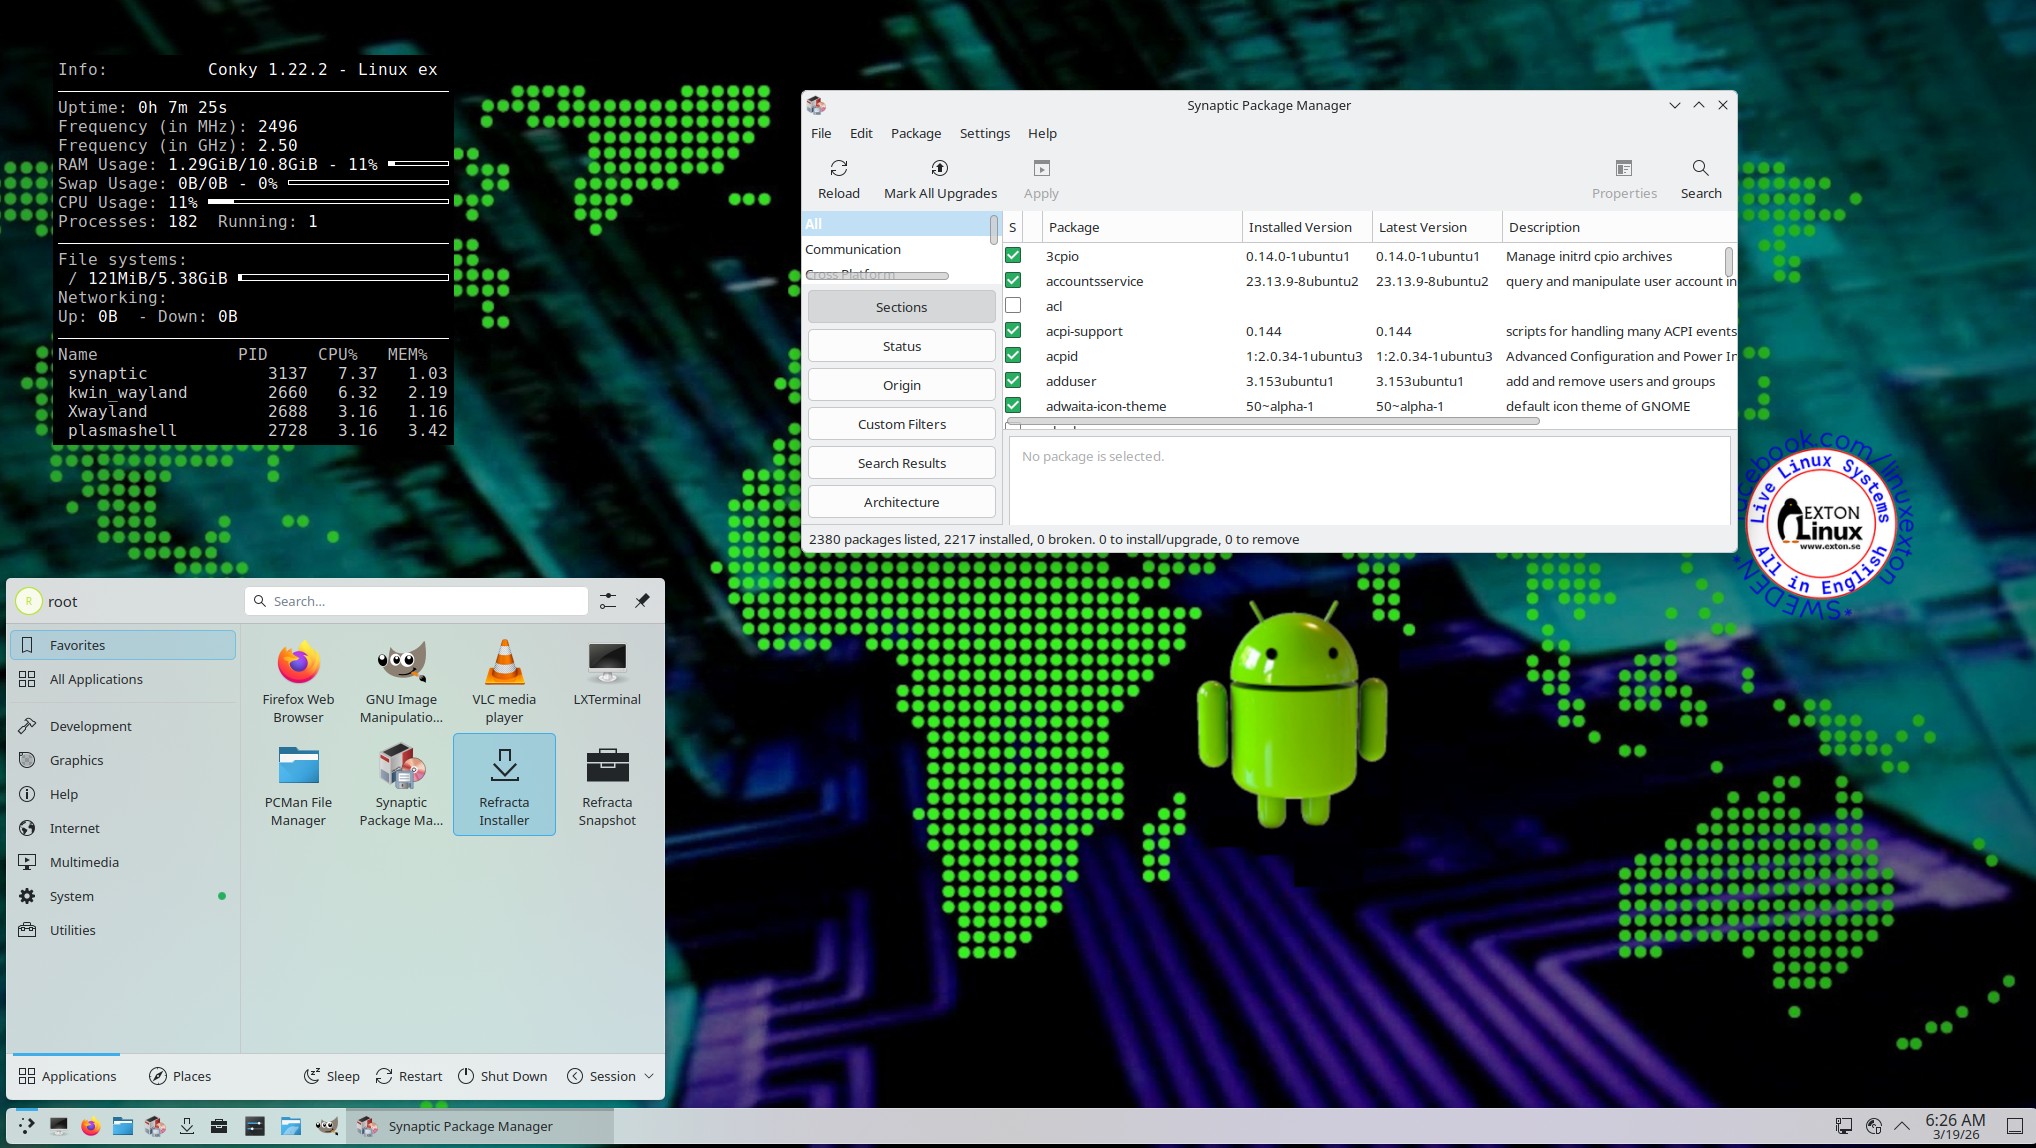The width and height of the screenshot is (2036, 1148).
Task: Click the Firefox icon in the taskbar
Action: point(91,1127)
